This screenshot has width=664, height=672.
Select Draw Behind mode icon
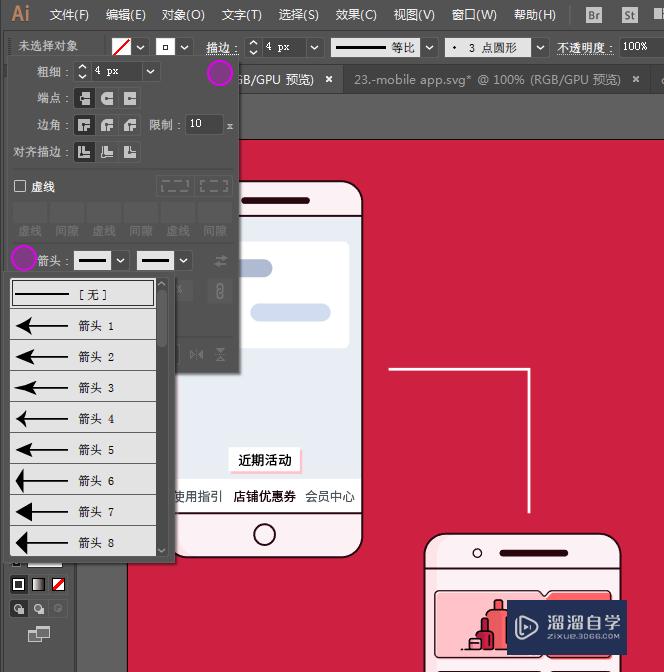coord(39,609)
